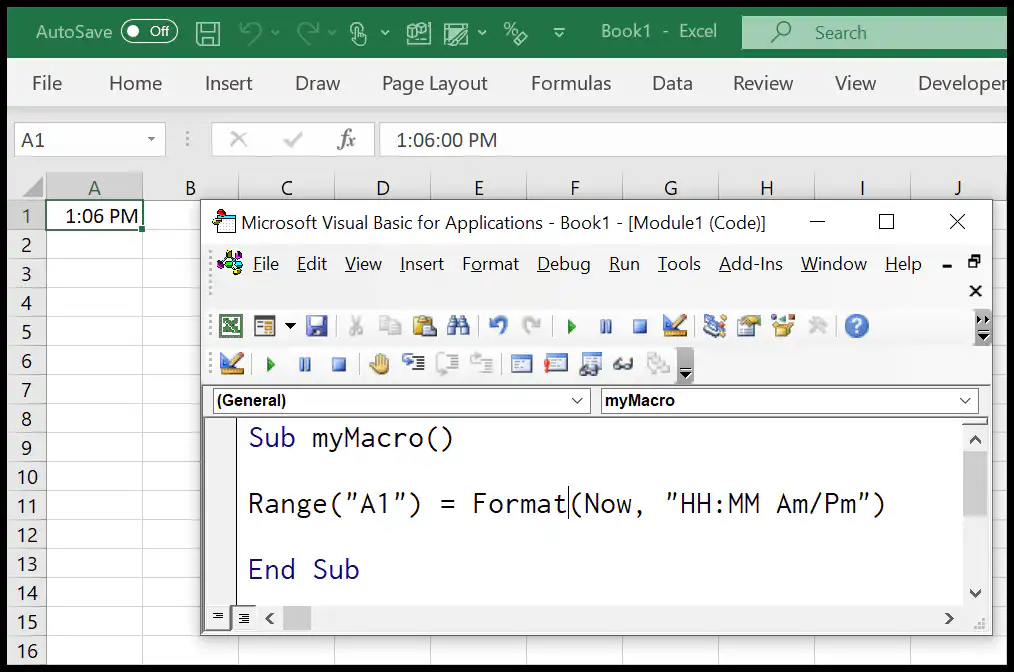Viewport: 1014px width, 672px height.
Task: Click the blue Undo arrow in VBA toolbar
Action: click(x=497, y=325)
